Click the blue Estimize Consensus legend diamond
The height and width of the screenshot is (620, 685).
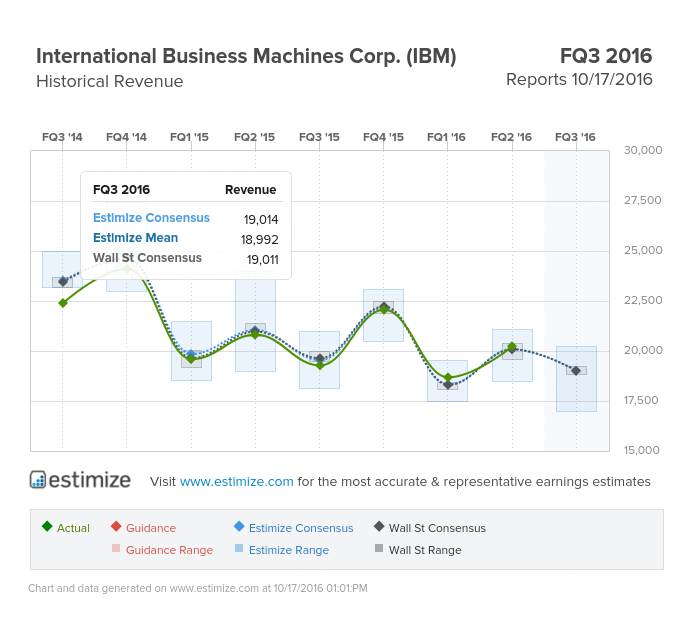pos(239,526)
